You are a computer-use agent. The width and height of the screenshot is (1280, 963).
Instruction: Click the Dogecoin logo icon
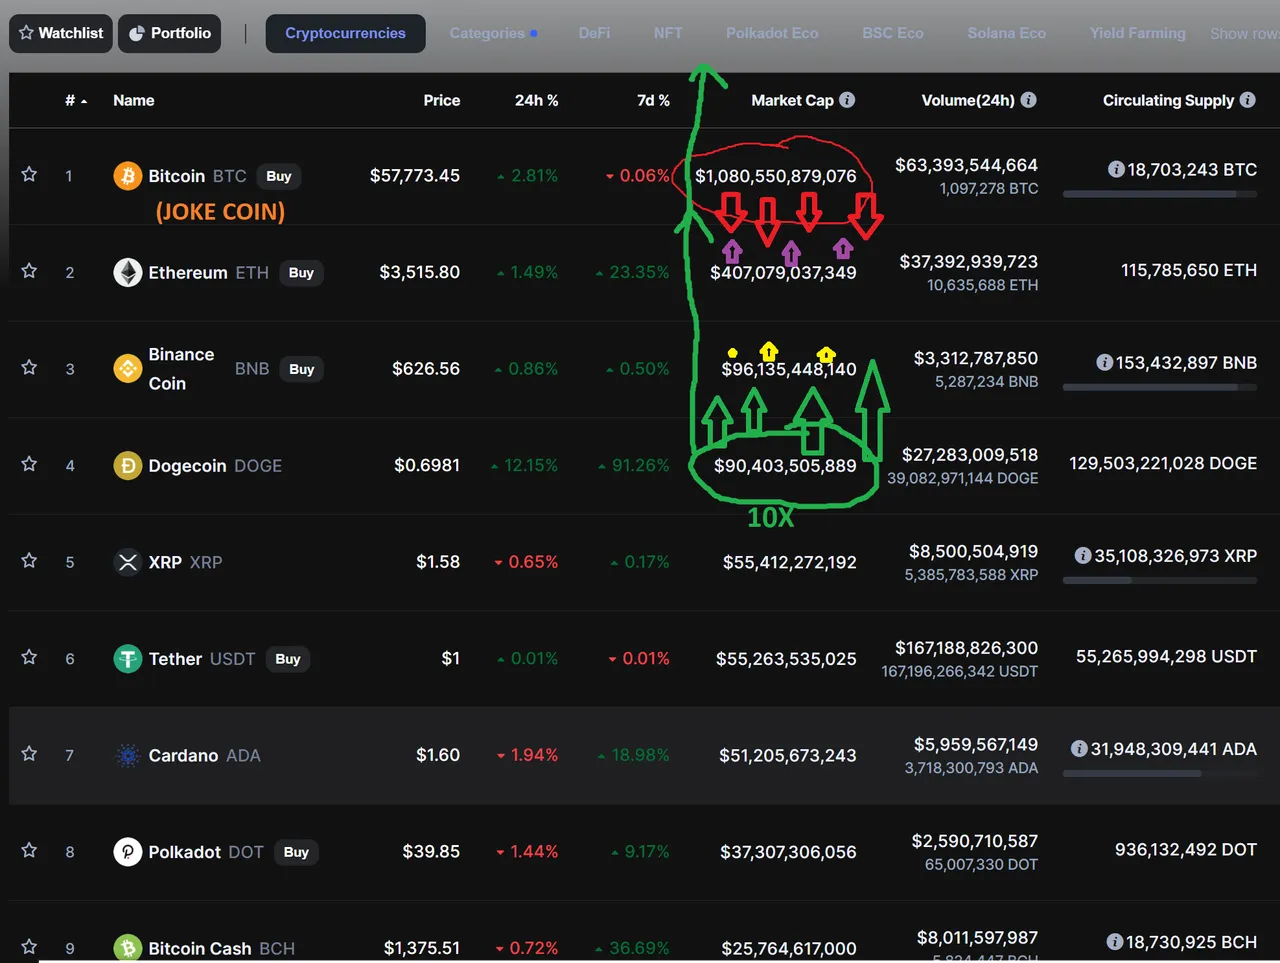[127, 466]
